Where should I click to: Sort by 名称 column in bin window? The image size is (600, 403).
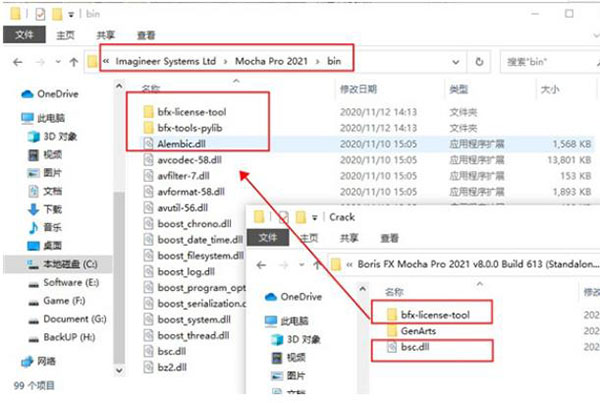click(151, 89)
